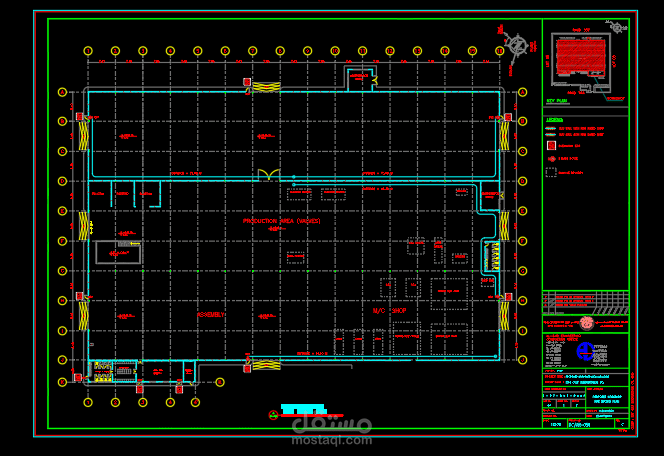Select the section marker below the plan

click(x=273, y=415)
